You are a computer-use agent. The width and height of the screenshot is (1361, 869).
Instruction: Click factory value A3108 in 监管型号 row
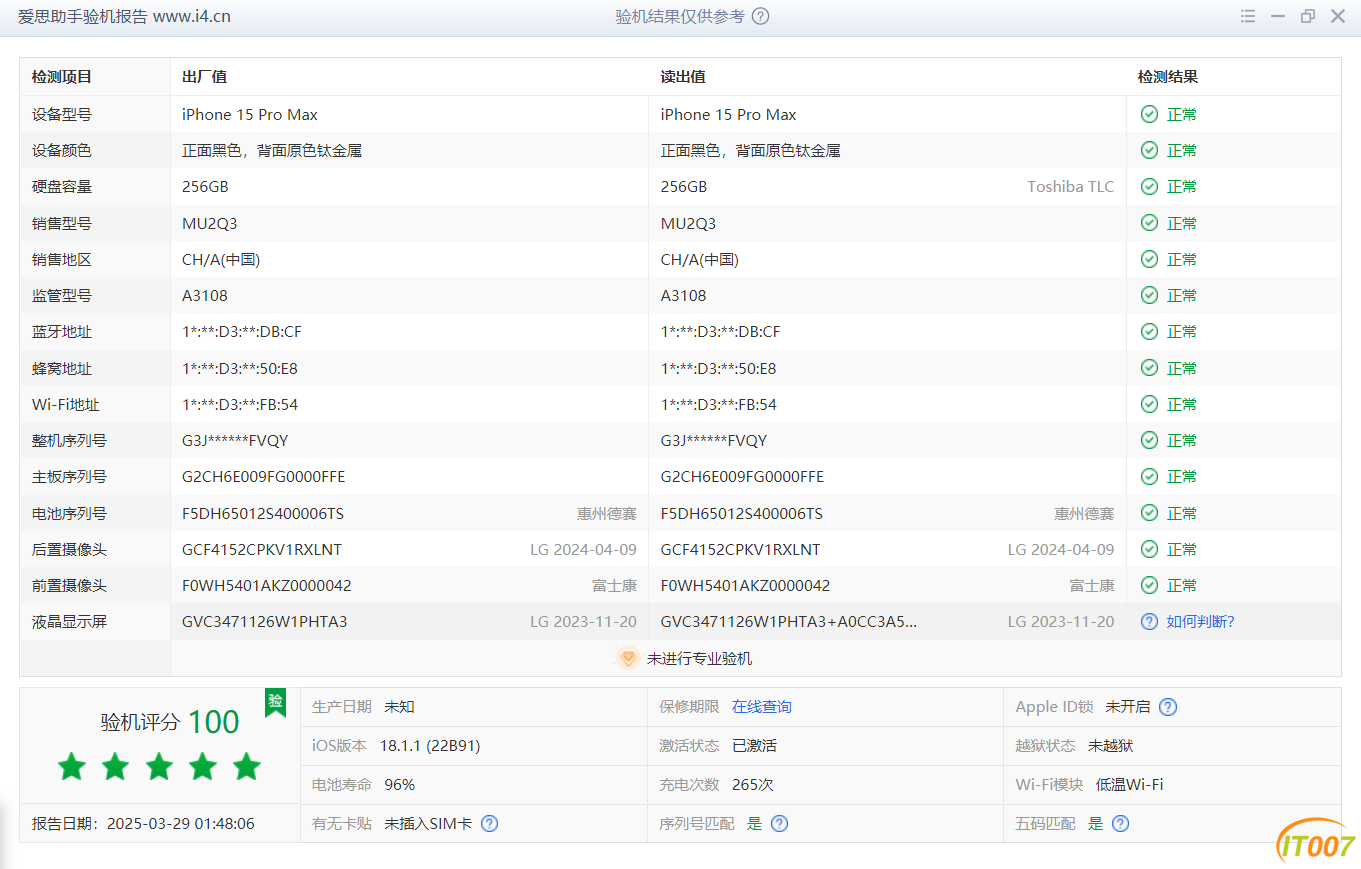205,296
